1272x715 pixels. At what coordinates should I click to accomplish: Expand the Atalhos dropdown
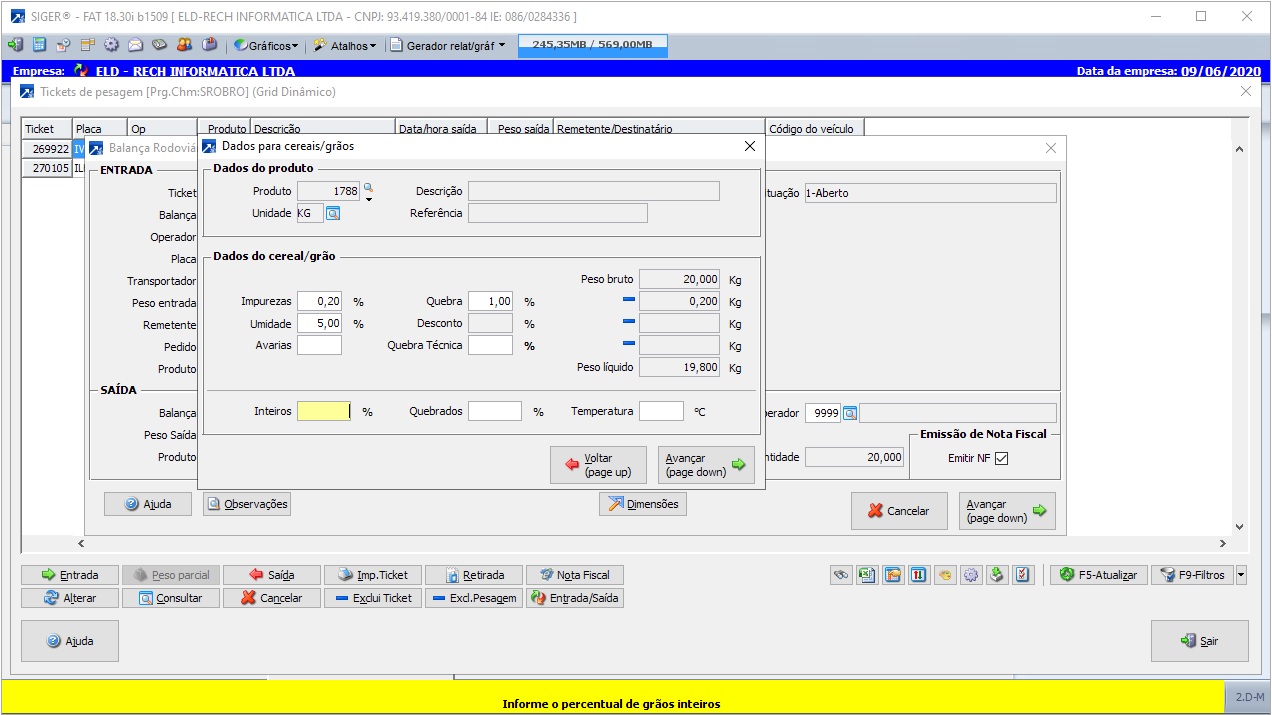(345, 45)
